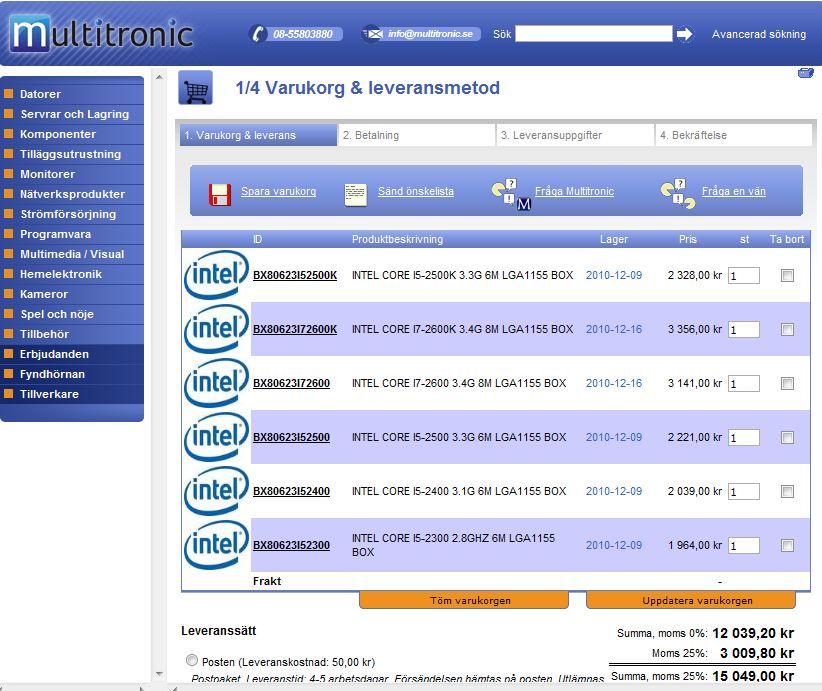Click Spara varukorg link
The image size is (822, 691).
(278, 191)
